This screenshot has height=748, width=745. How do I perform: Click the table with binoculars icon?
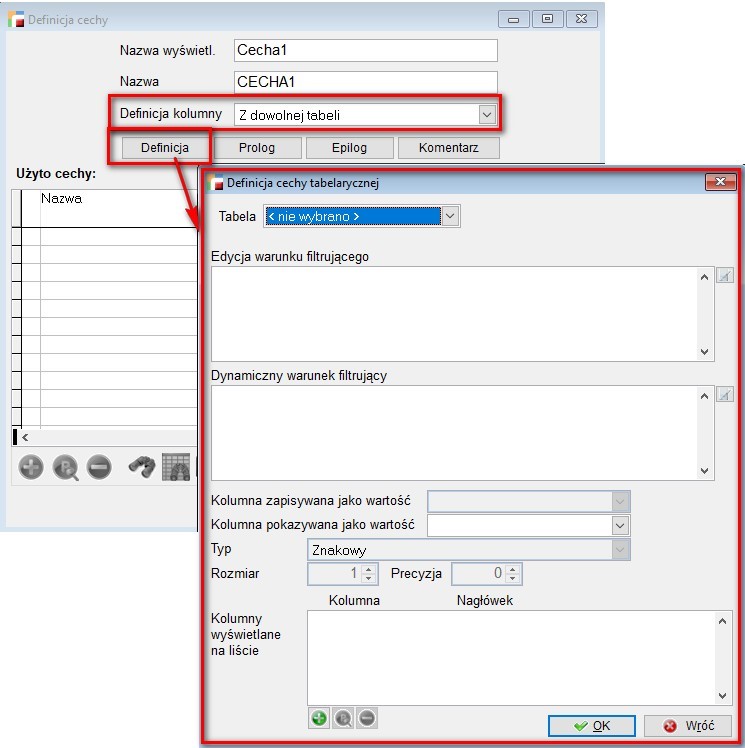pos(177,467)
